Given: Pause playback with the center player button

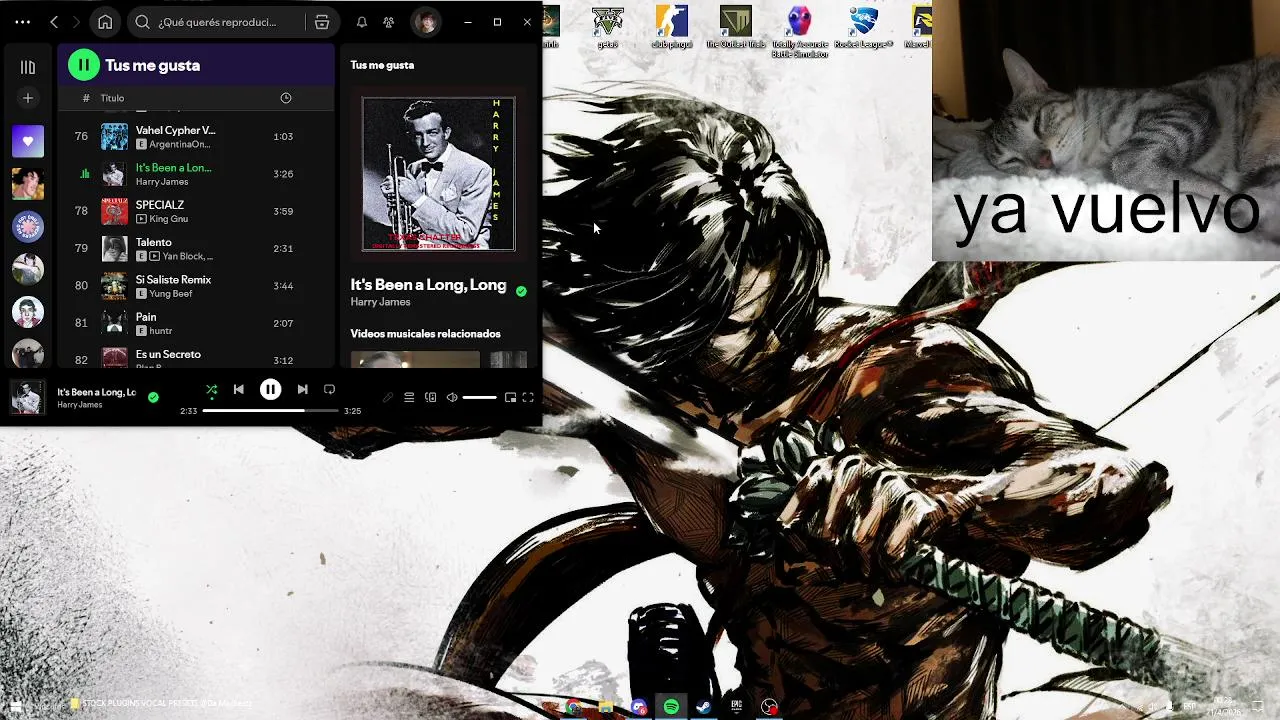Looking at the screenshot, I should [270, 390].
